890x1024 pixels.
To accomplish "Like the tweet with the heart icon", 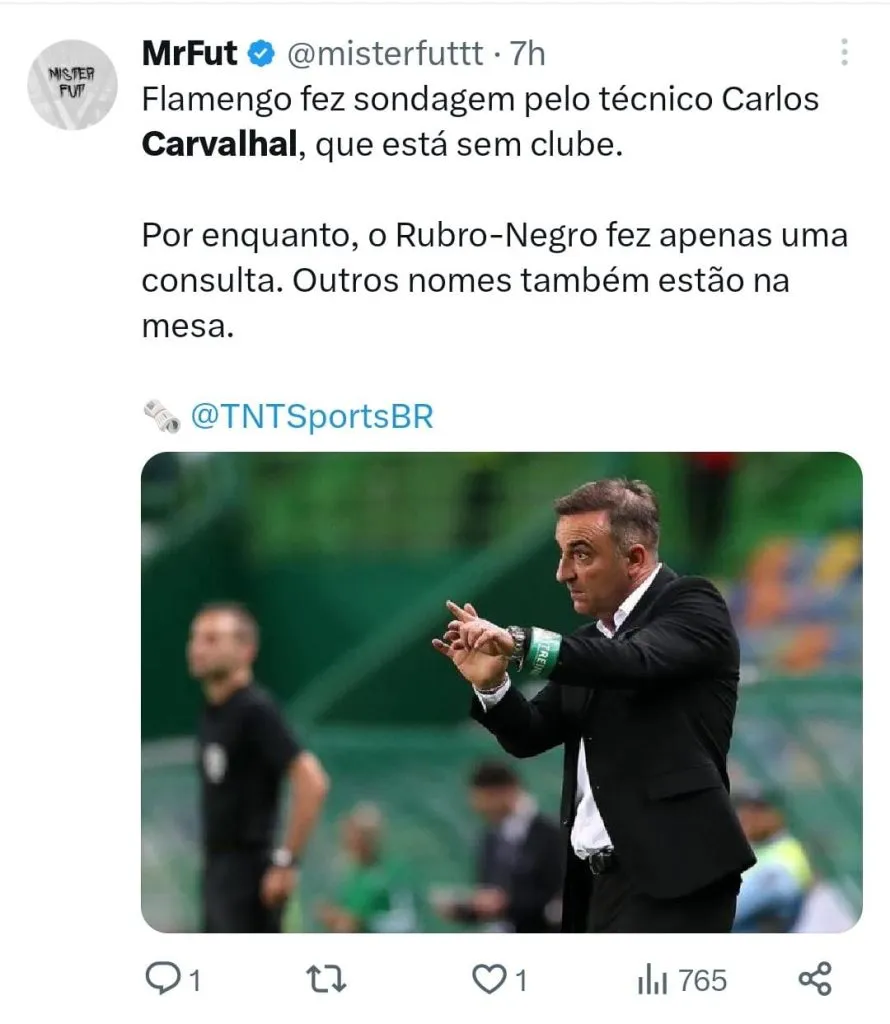I will [489, 979].
